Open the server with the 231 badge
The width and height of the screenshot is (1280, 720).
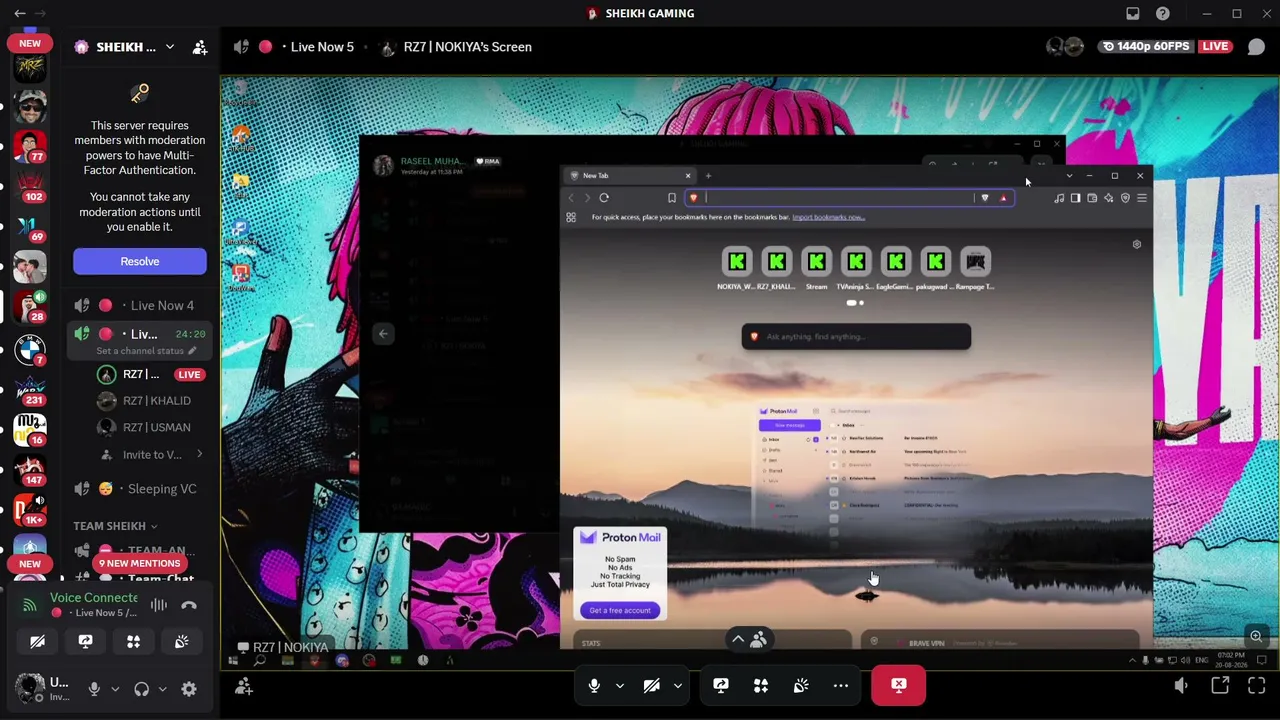(30, 389)
